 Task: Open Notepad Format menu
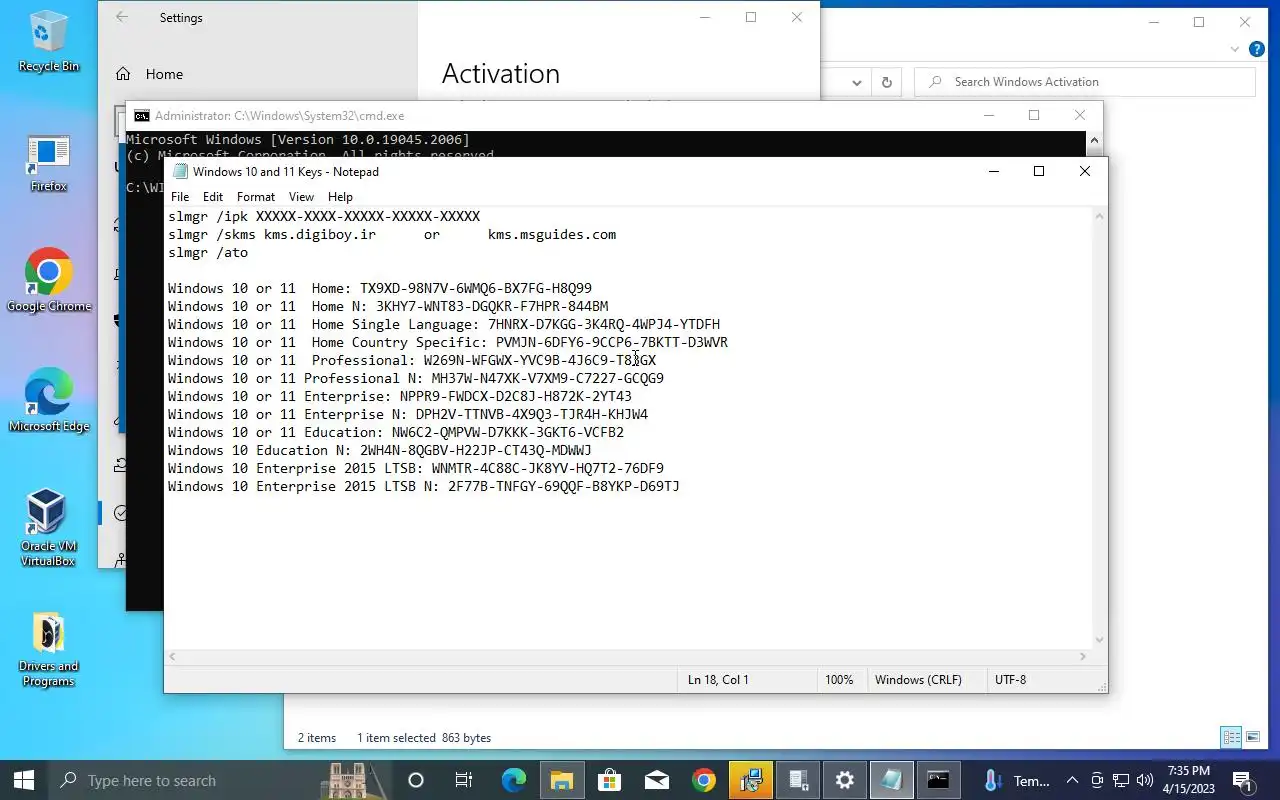256,197
